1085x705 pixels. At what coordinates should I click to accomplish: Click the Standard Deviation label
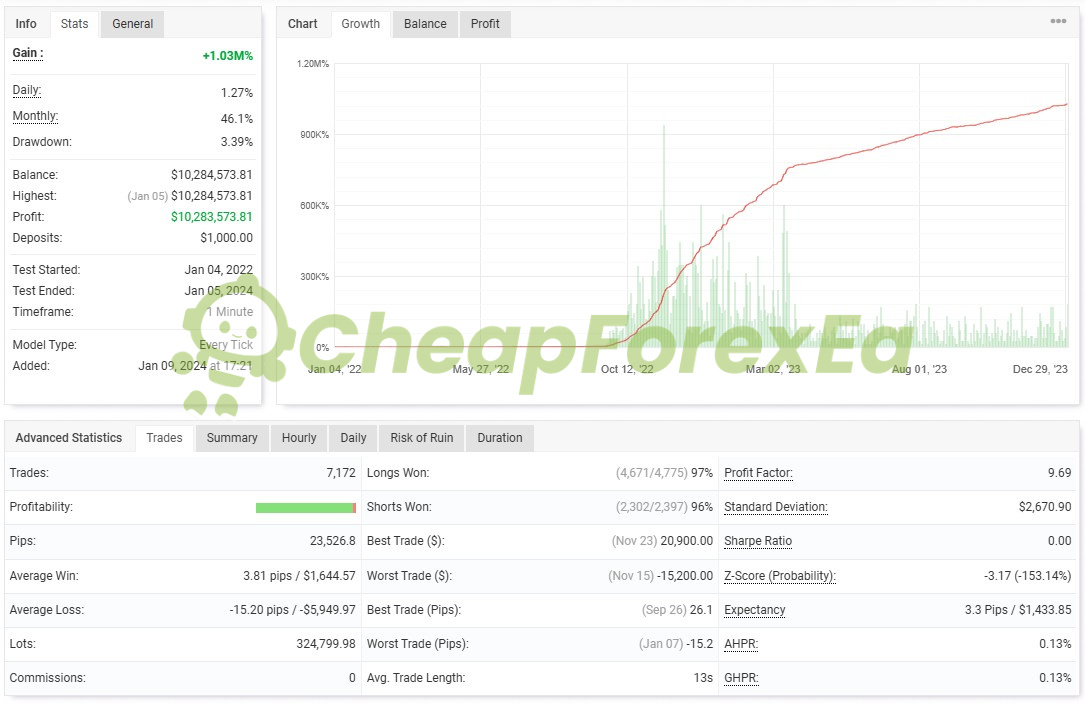click(776, 507)
